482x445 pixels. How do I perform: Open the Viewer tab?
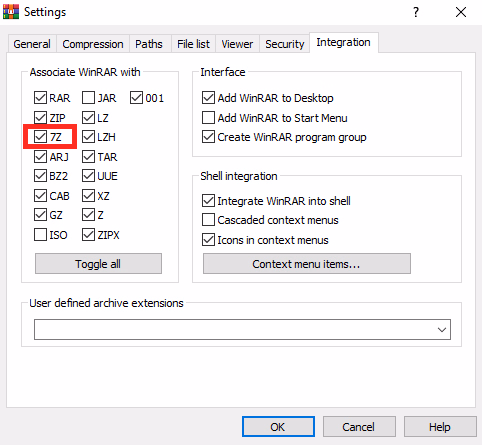click(237, 44)
